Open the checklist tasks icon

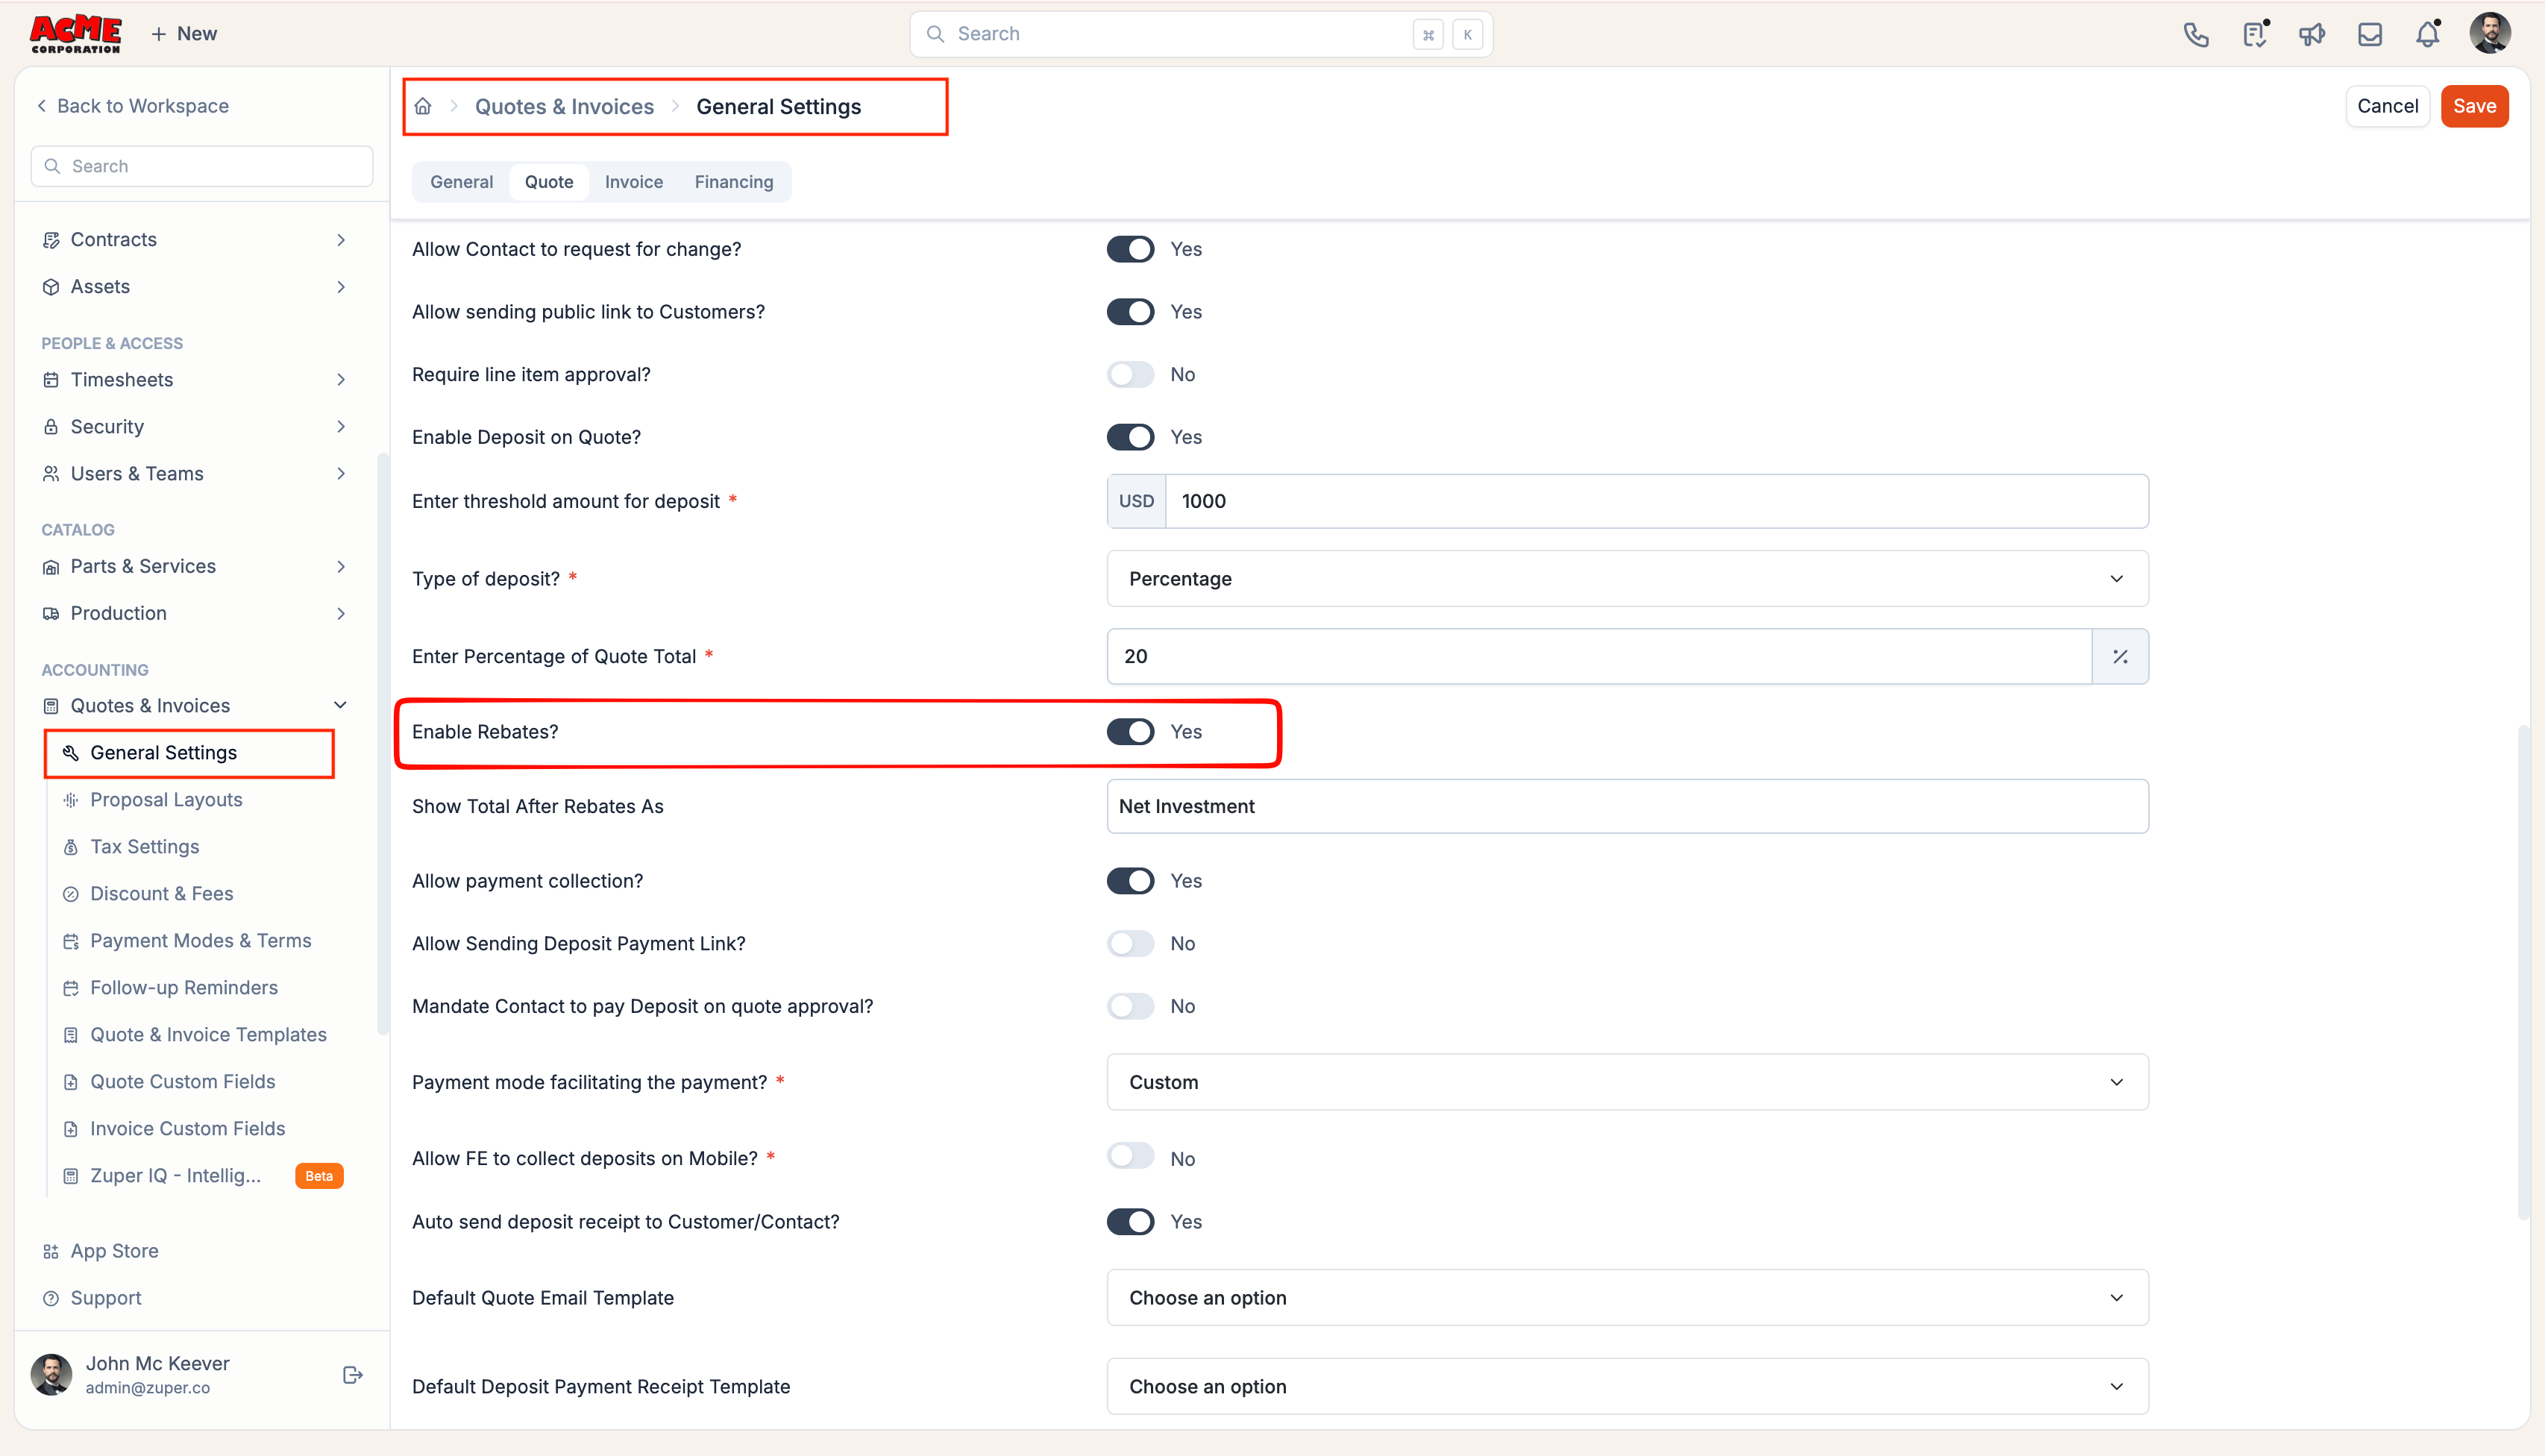coord(2254,35)
